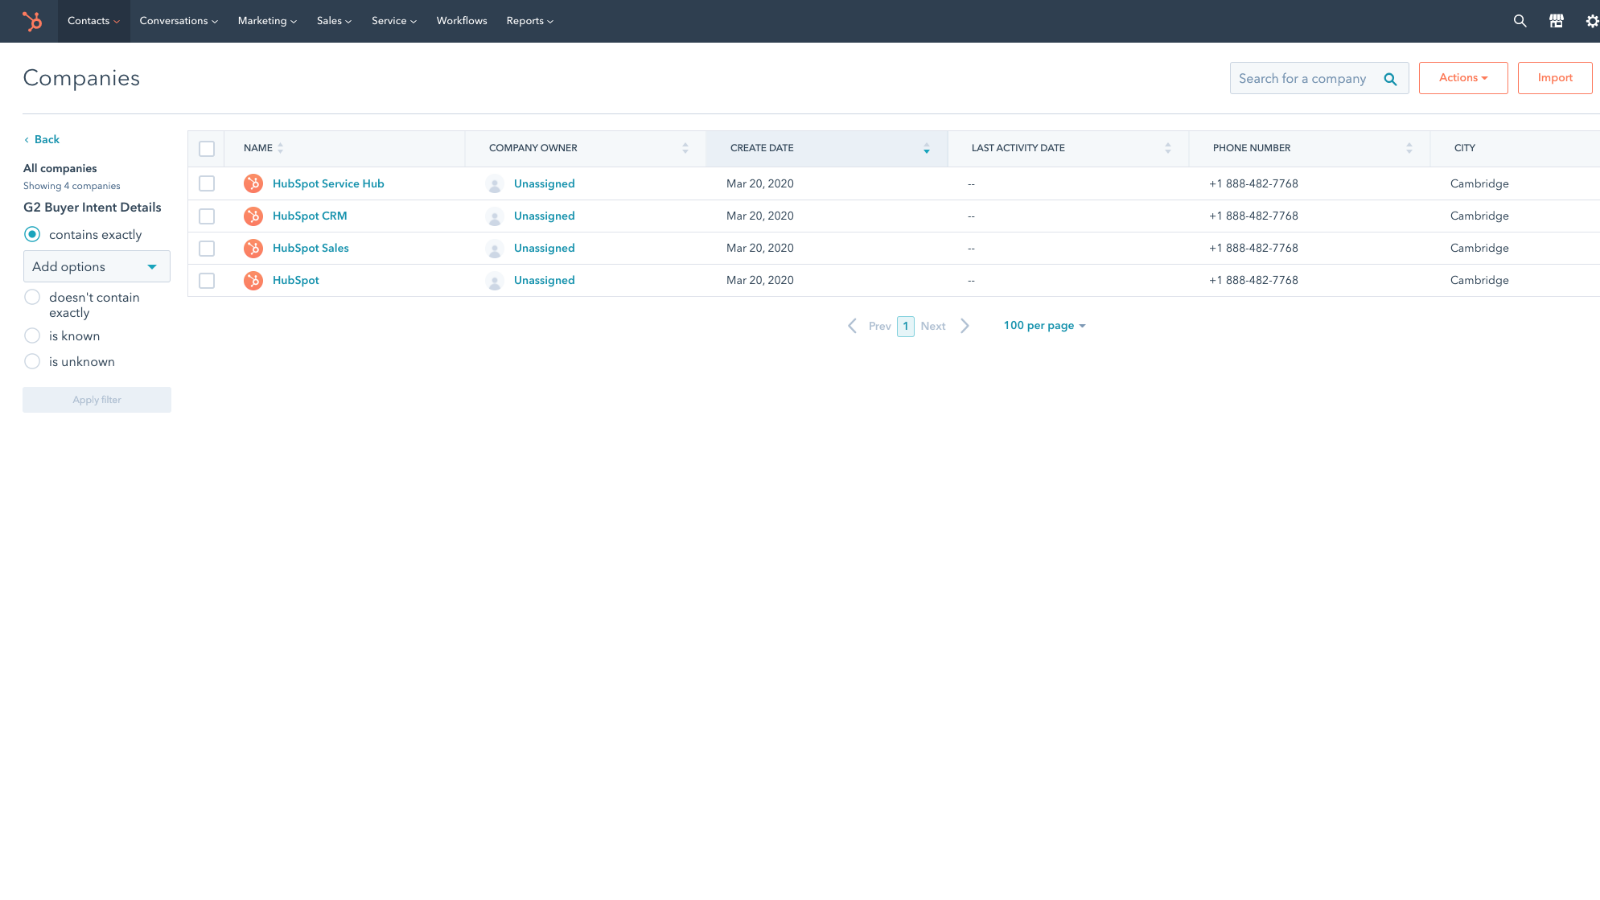1600x900 pixels.
Task: Click the HubSpot CRM company logo
Action: 254,216
